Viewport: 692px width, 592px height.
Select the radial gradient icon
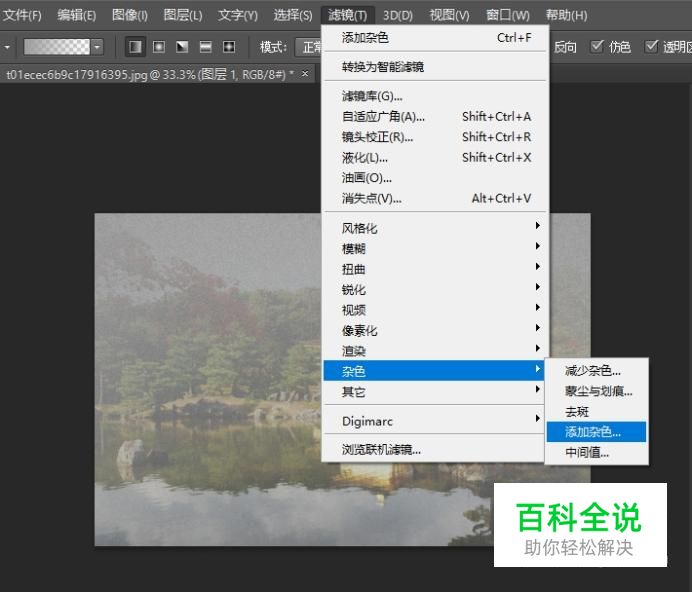(x=159, y=47)
